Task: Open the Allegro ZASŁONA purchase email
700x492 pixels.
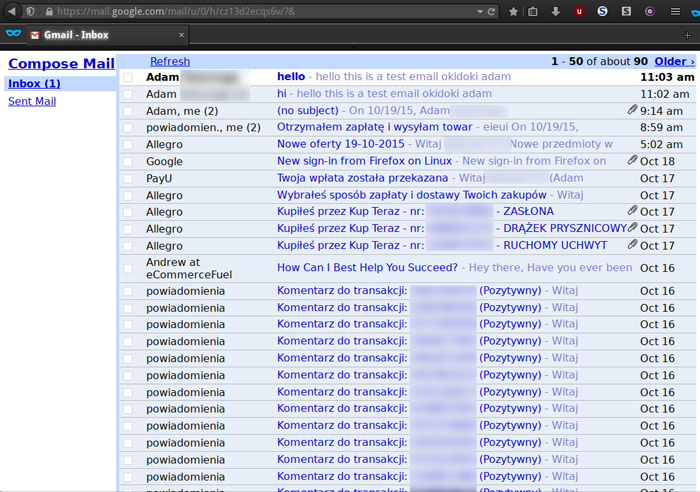Action: pyautogui.click(x=415, y=211)
